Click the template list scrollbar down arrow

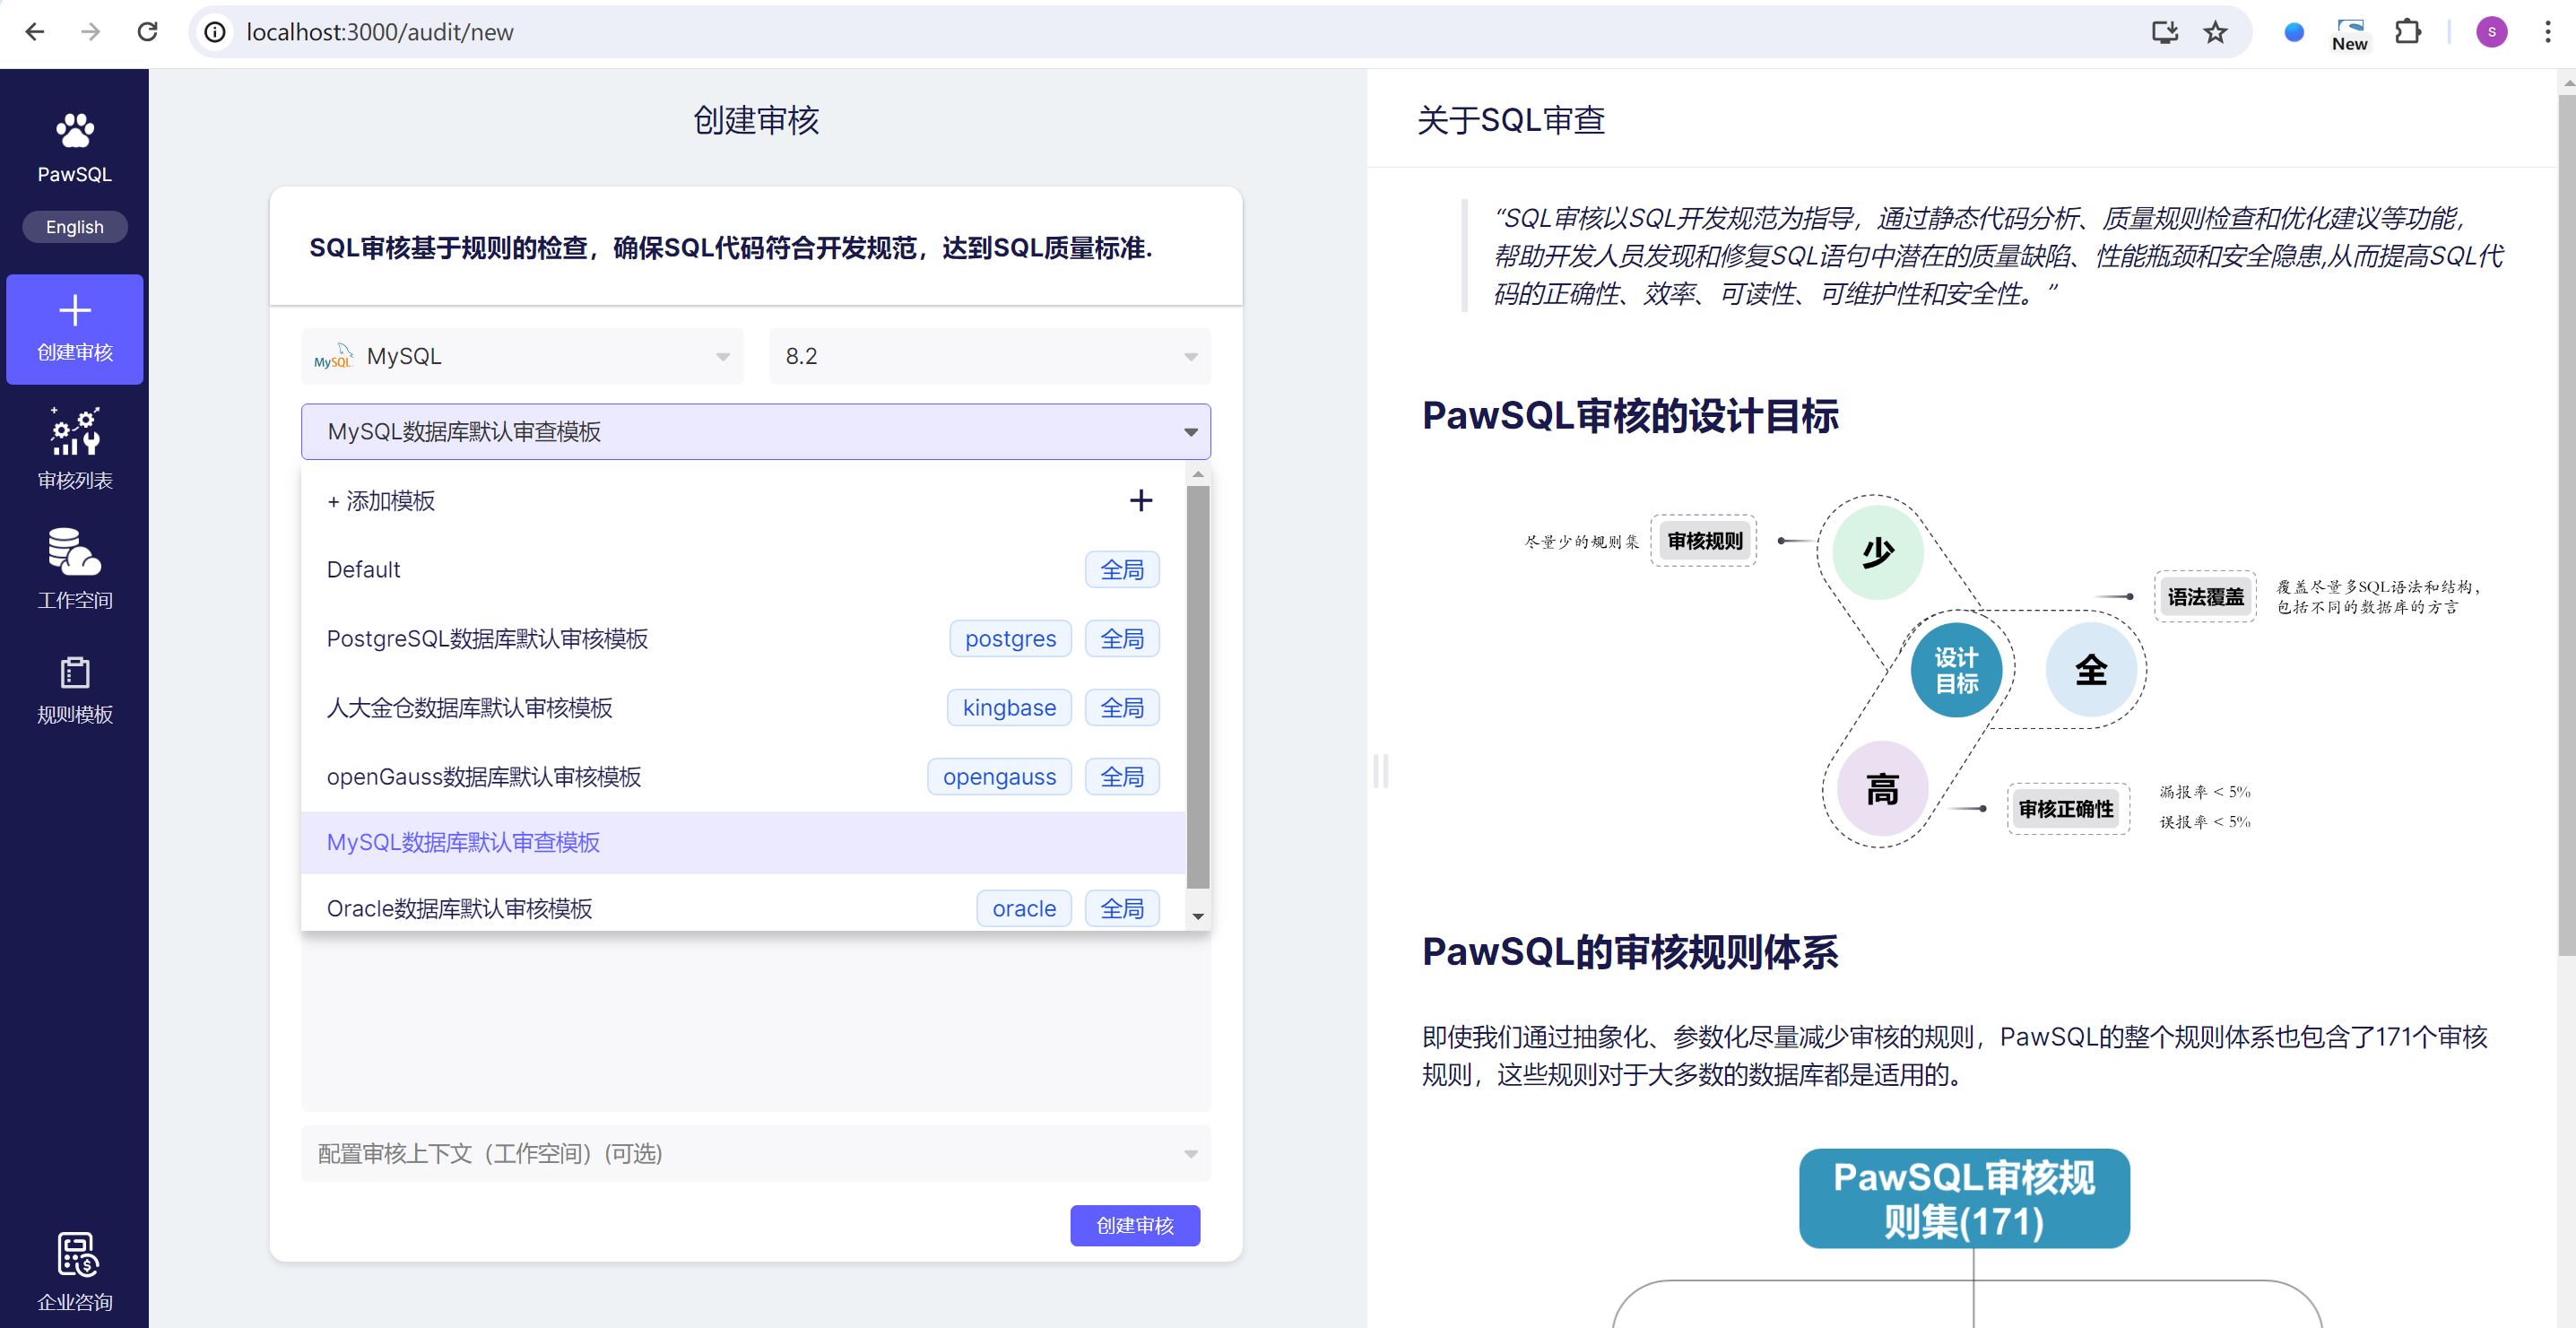coord(1197,916)
